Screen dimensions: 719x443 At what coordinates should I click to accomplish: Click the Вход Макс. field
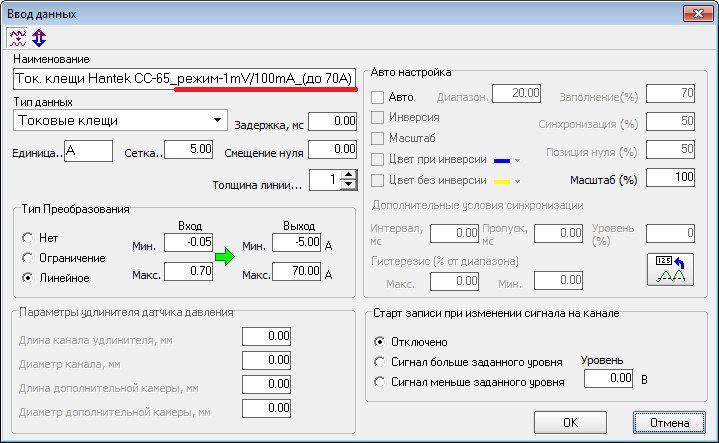(x=188, y=271)
